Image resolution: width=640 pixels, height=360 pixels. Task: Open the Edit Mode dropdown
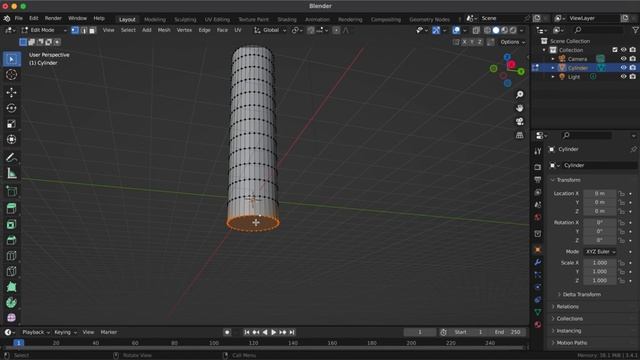[44, 30]
